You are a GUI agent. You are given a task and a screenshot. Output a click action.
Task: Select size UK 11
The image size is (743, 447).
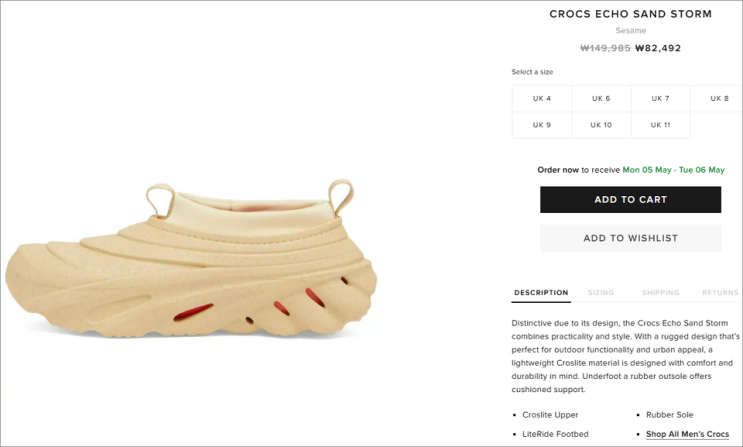(661, 125)
